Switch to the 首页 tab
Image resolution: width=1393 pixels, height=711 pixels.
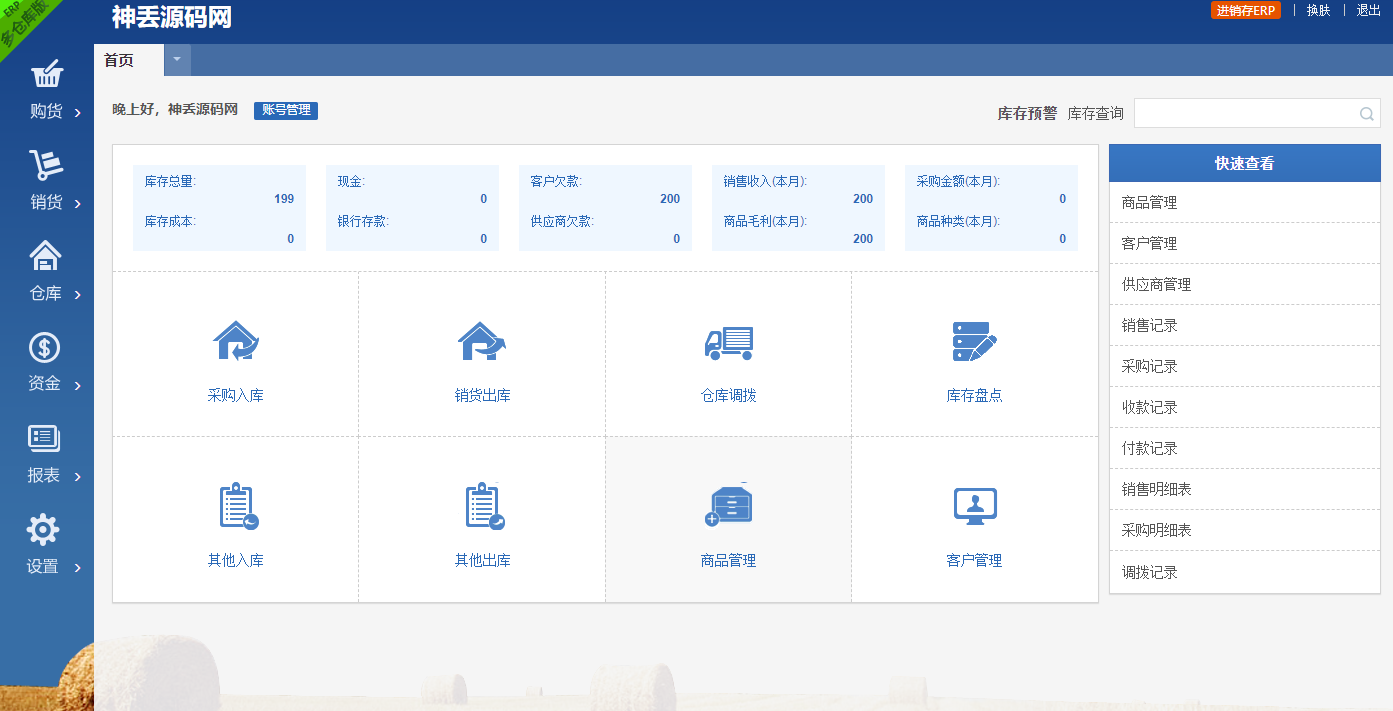119,60
